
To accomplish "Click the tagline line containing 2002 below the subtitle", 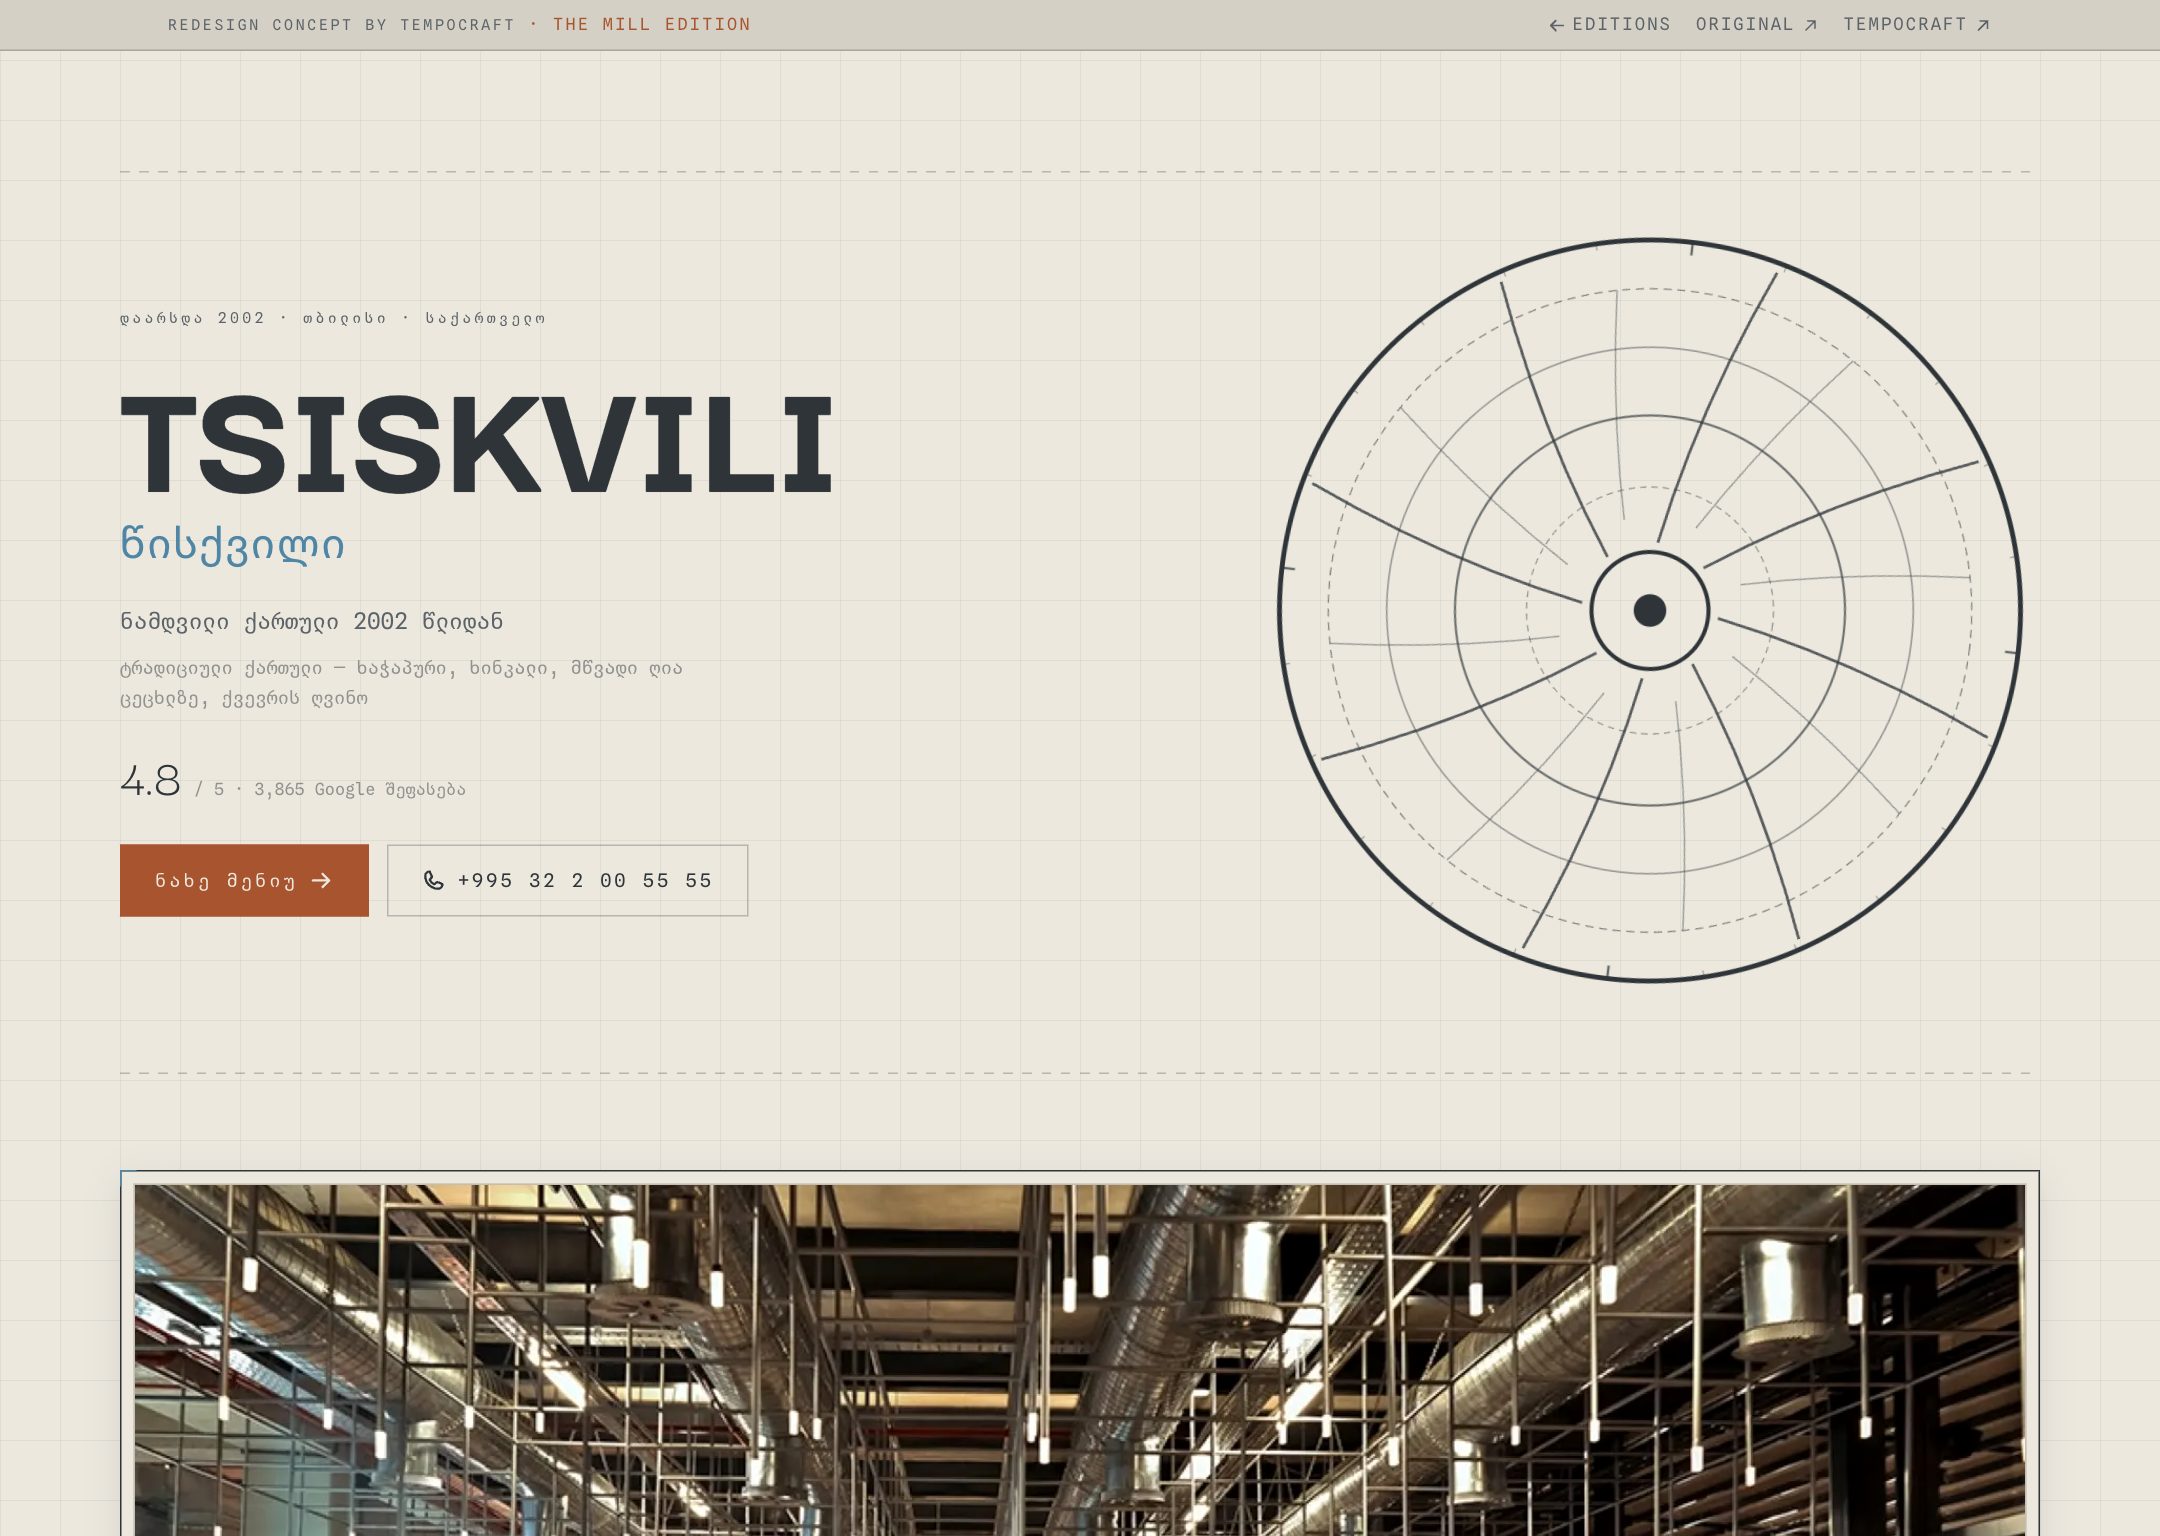I will coord(311,621).
